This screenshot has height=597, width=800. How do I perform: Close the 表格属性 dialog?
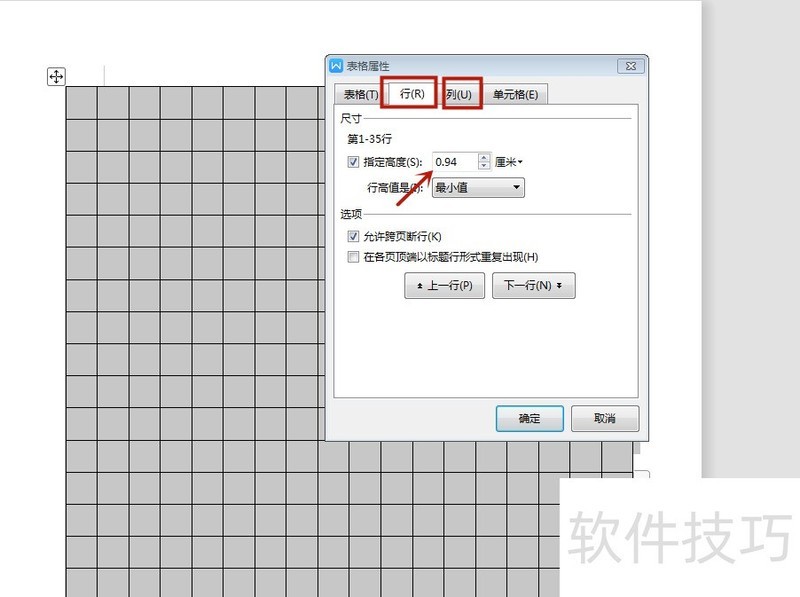coord(631,66)
